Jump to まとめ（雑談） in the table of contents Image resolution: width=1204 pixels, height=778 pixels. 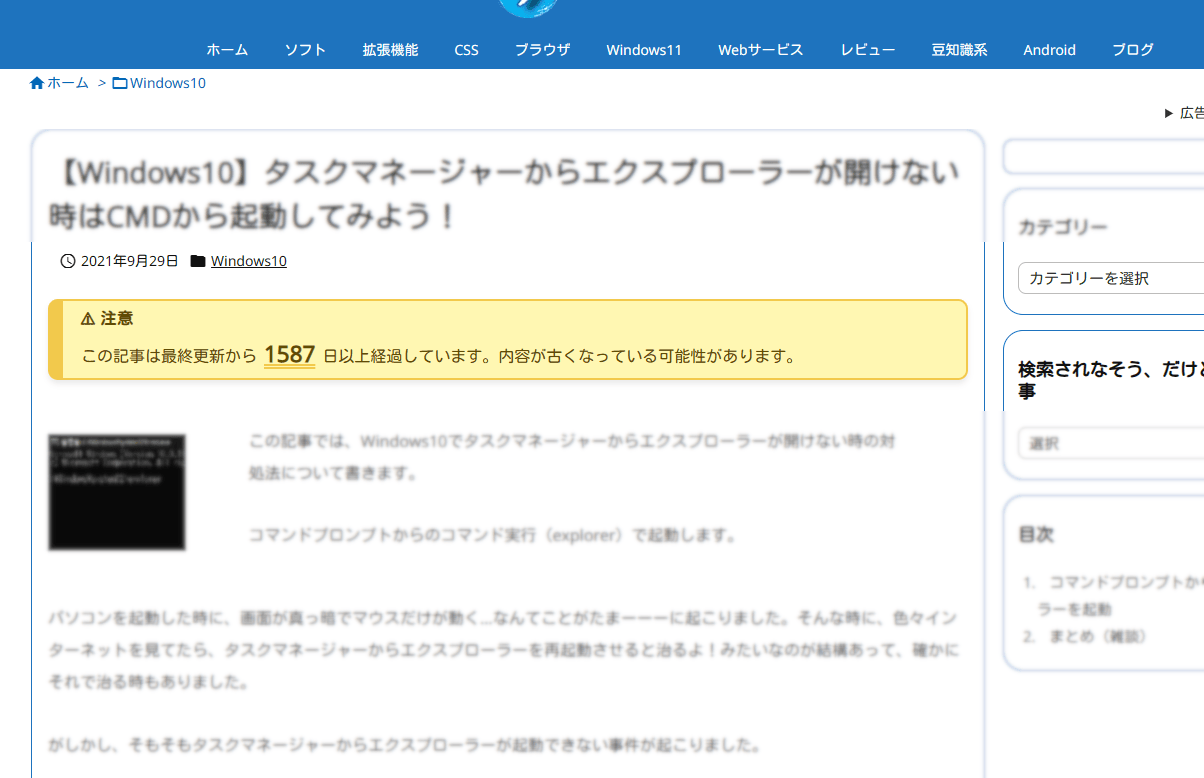(1098, 636)
